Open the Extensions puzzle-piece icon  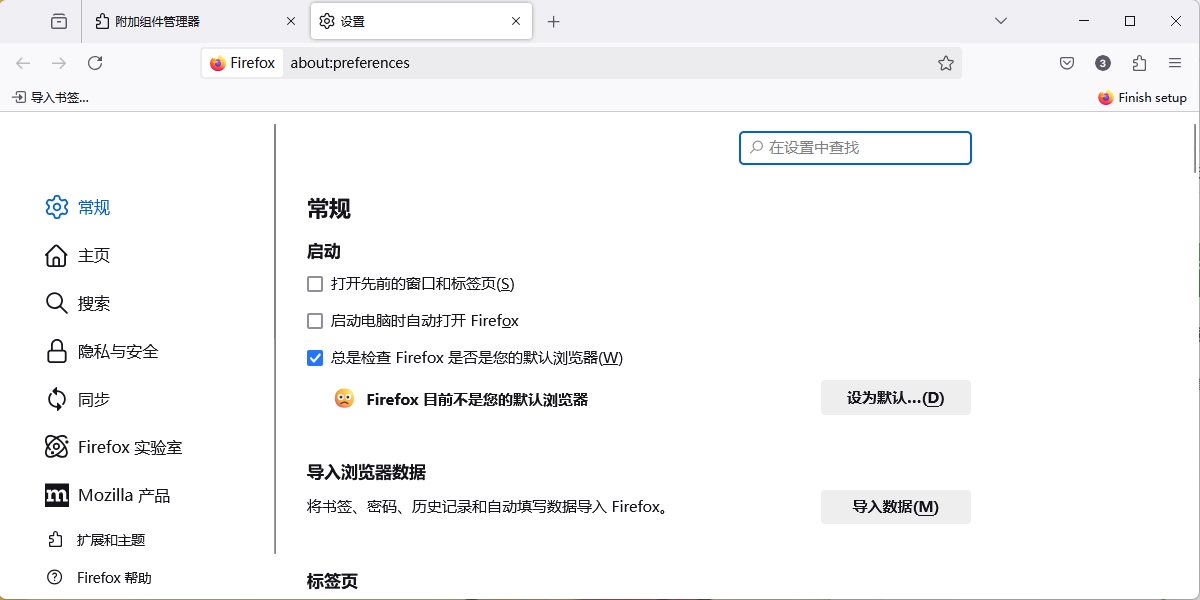(x=1139, y=63)
